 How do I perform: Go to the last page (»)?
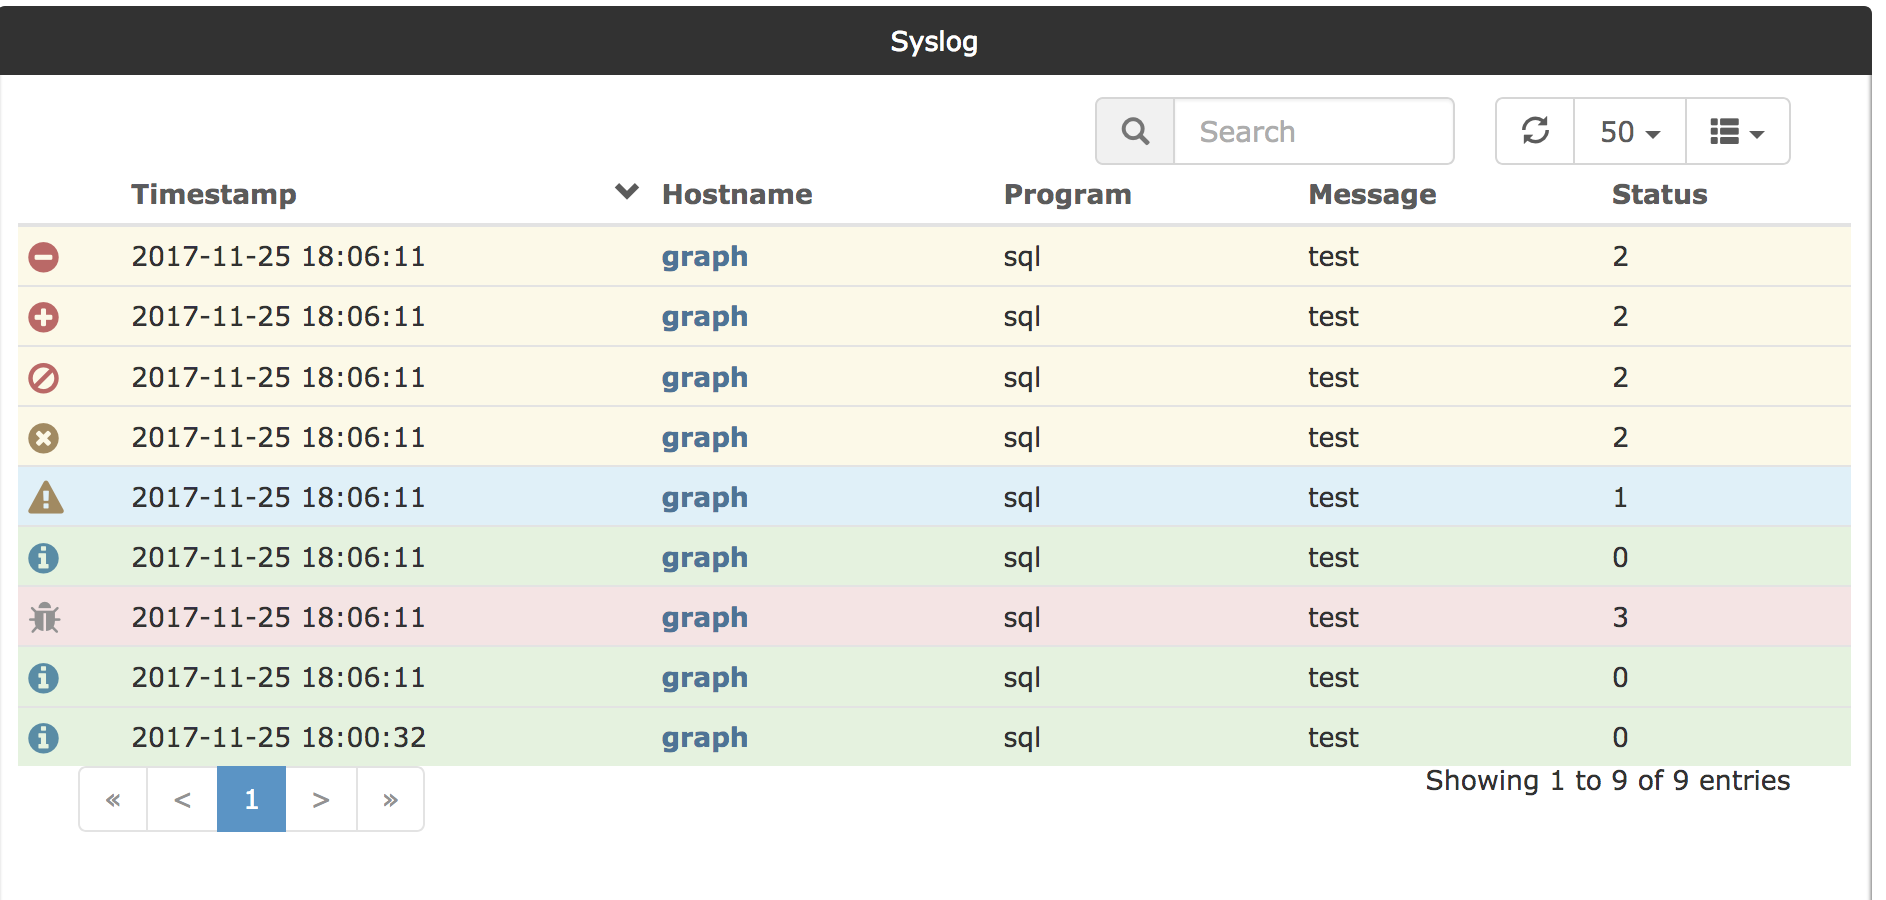[x=390, y=799]
